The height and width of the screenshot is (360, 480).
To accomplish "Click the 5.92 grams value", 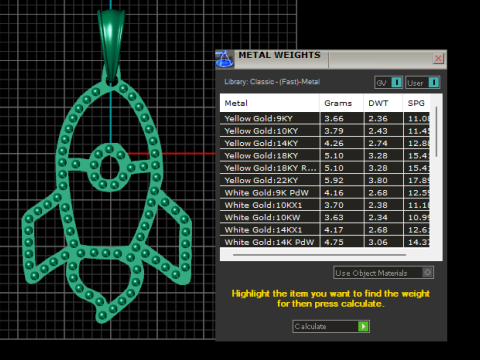I will tap(334, 180).
